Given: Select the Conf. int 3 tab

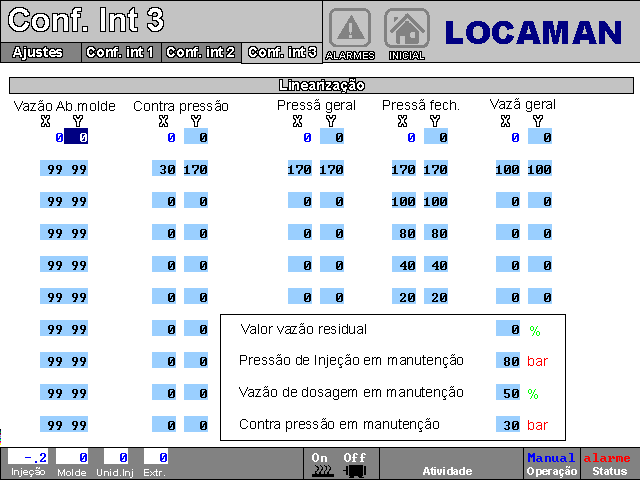Looking at the screenshot, I should (281, 52).
